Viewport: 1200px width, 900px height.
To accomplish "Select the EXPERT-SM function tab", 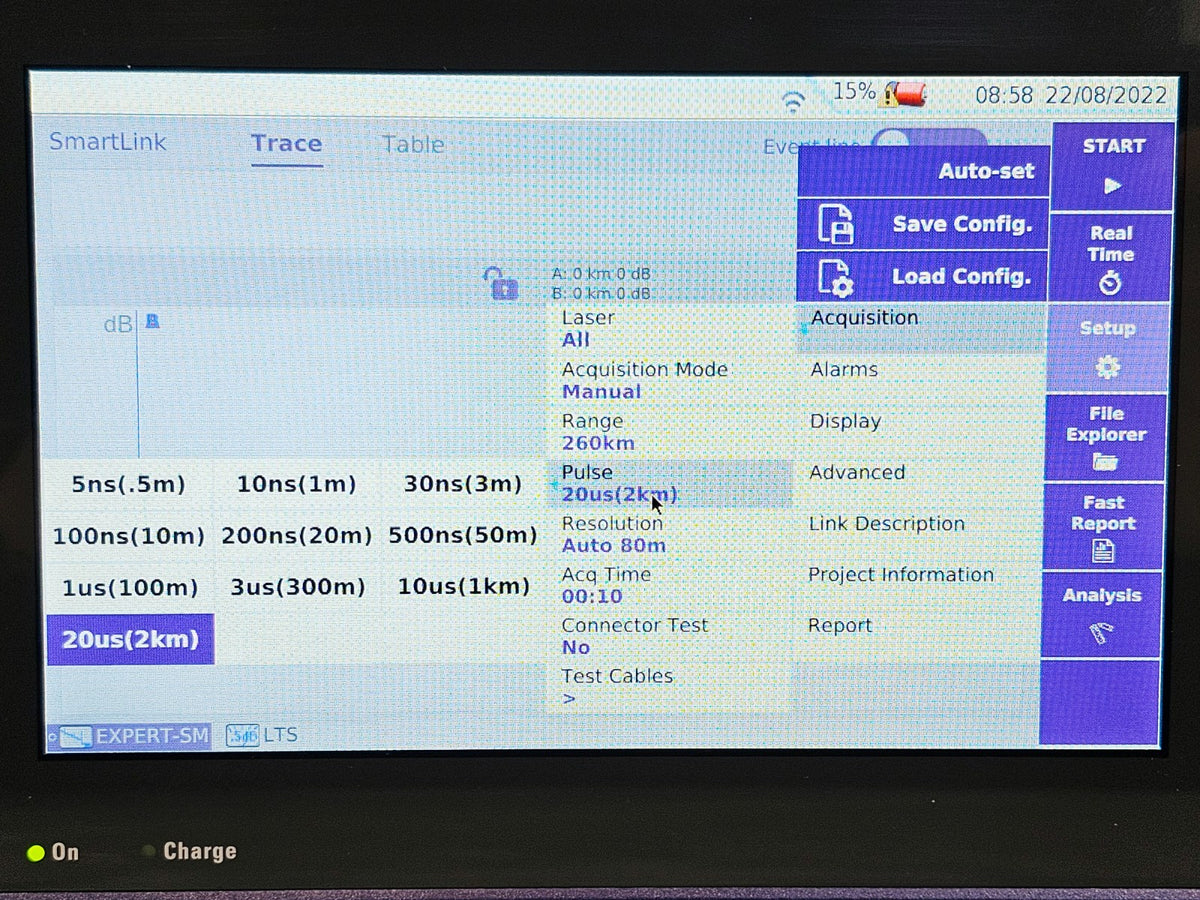I will 130,736.
